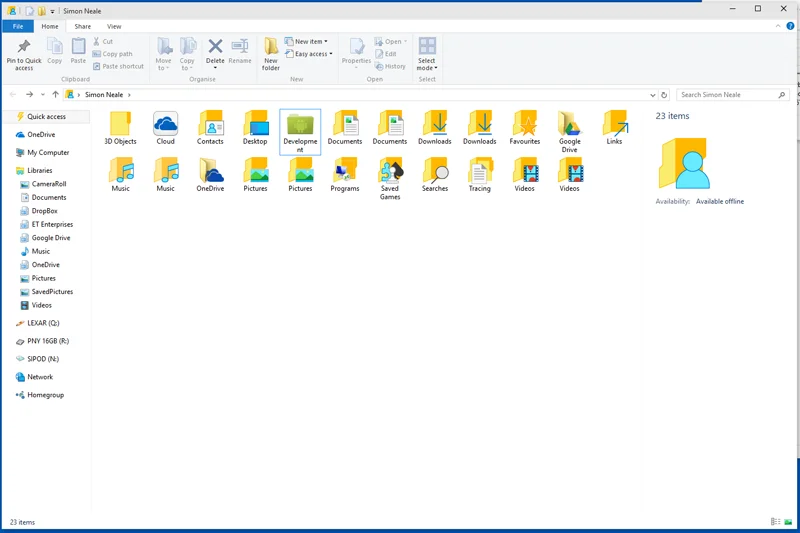
Task: Click the Search Simon Neale field
Action: (x=733, y=95)
